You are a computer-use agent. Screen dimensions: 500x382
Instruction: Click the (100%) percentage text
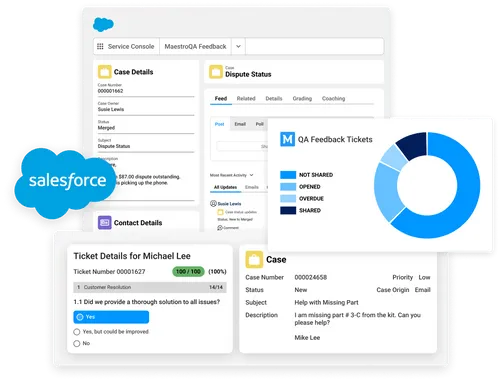pos(217,272)
